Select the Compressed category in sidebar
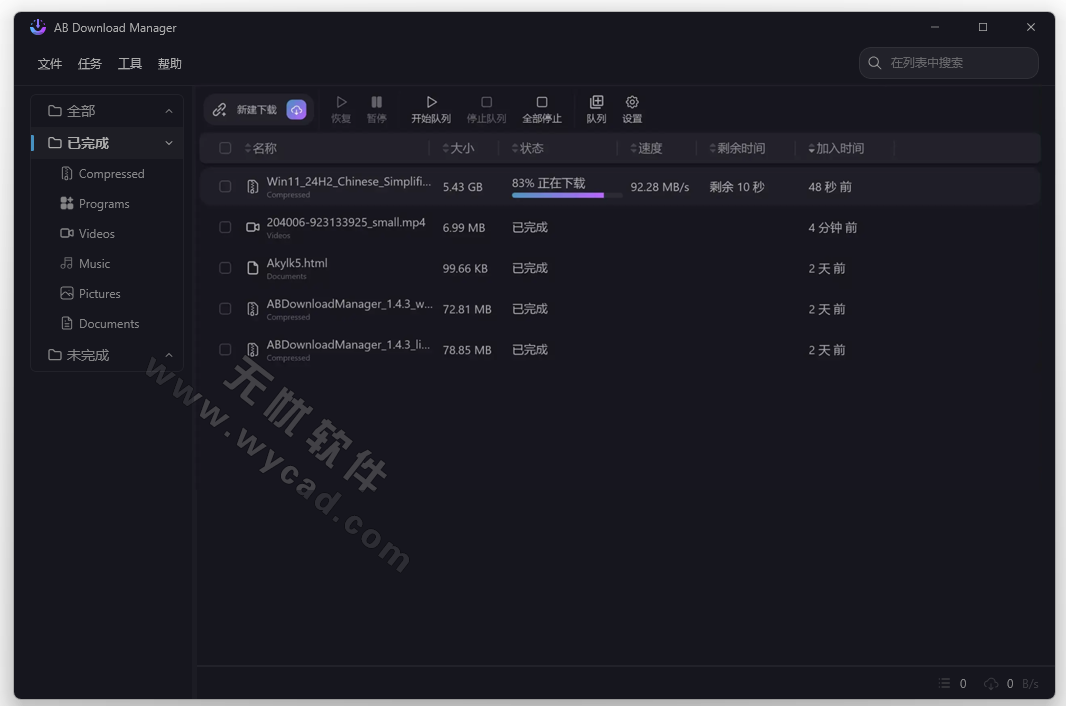This screenshot has width=1066, height=706. [x=113, y=173]
